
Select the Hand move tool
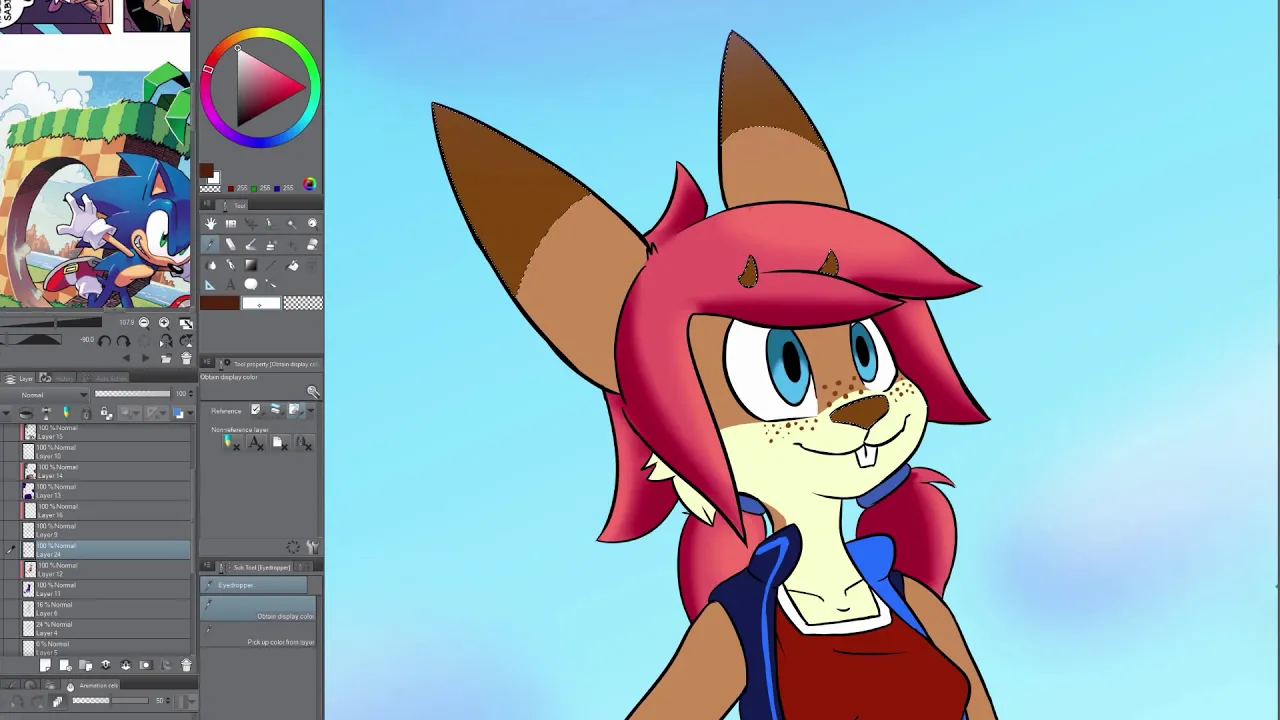(x=211, y=223)
